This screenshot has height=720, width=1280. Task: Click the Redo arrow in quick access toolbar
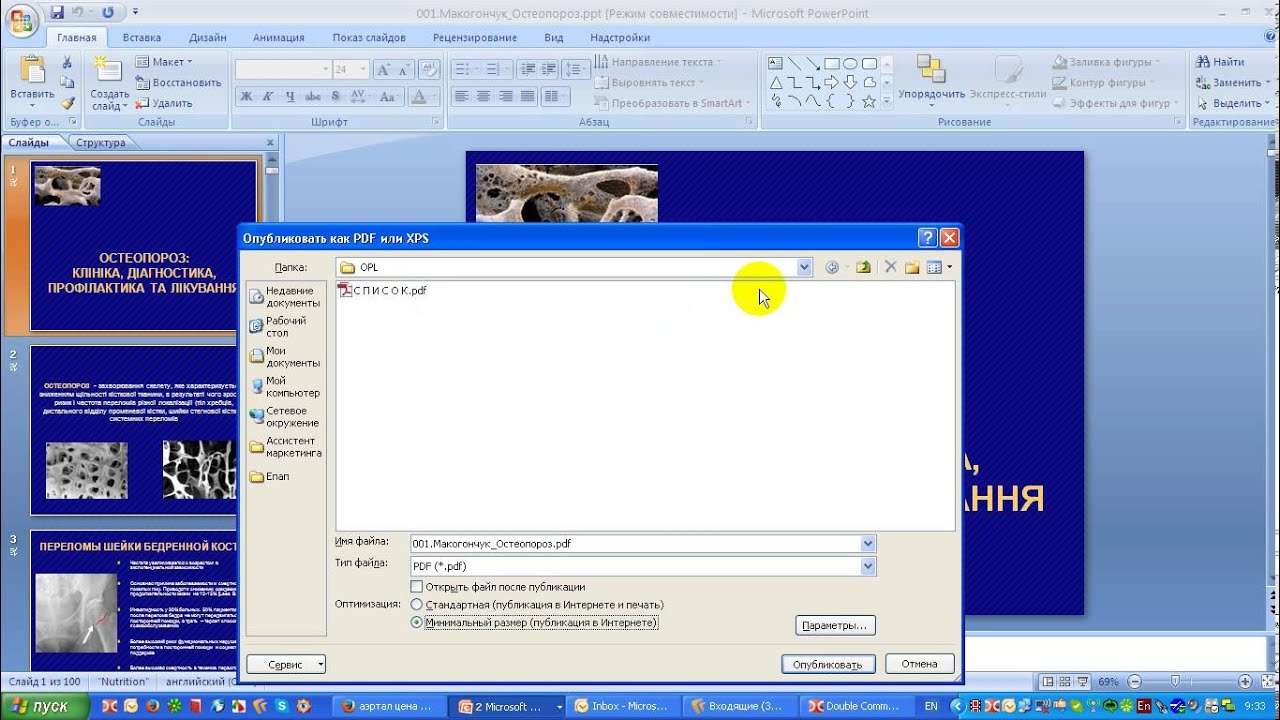(107, 13)
